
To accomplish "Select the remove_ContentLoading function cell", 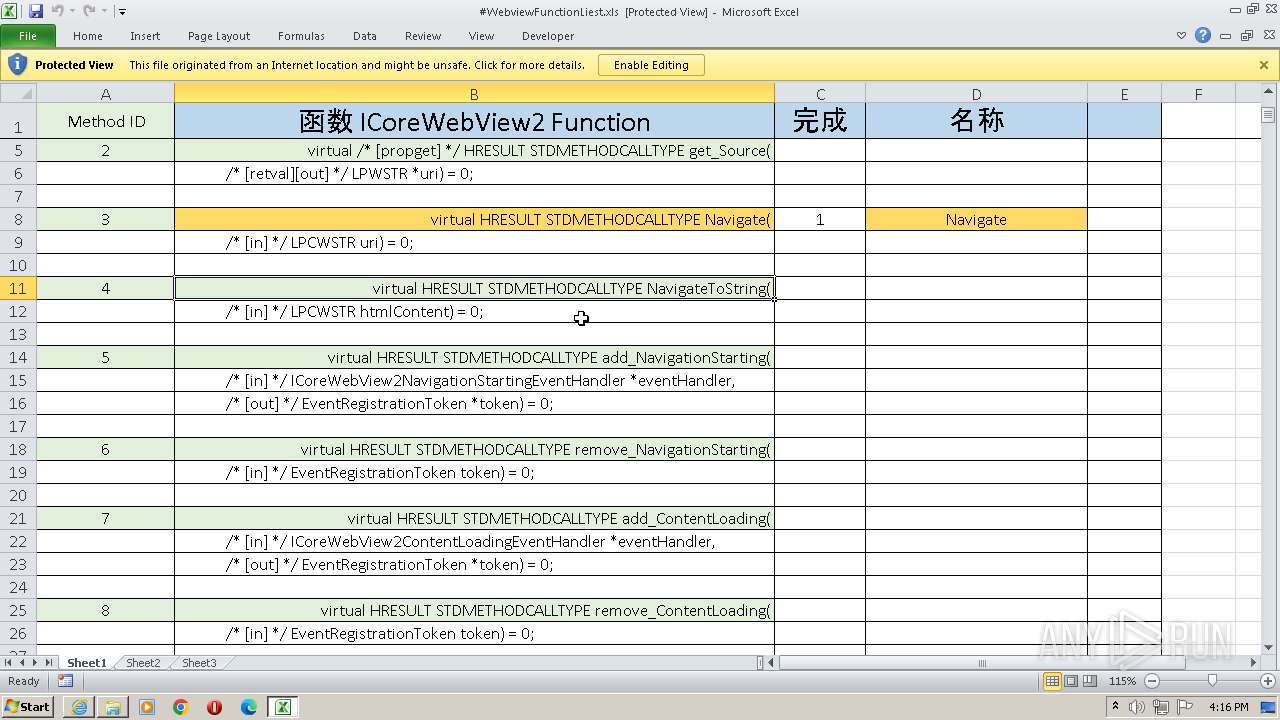I will 474,610.
